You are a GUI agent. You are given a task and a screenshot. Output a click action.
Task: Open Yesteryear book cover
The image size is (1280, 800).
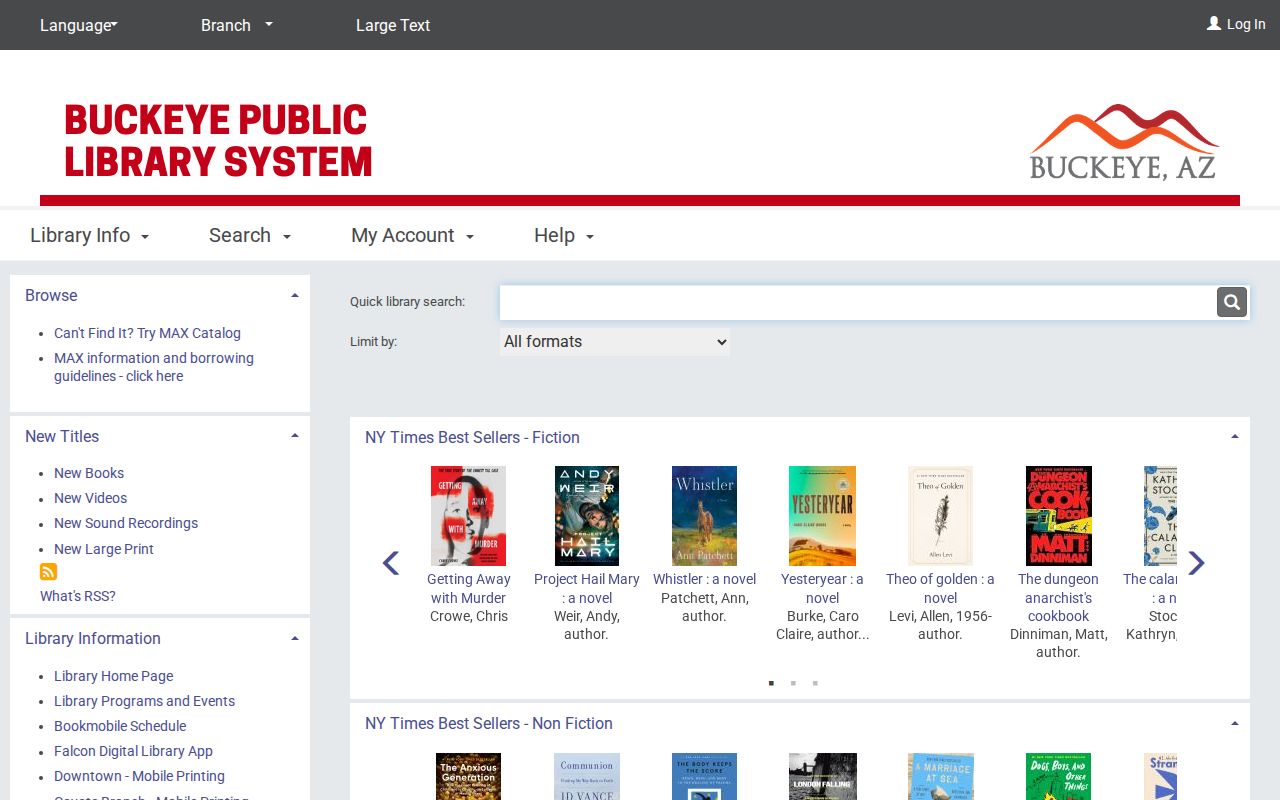[x=822, y=516]
